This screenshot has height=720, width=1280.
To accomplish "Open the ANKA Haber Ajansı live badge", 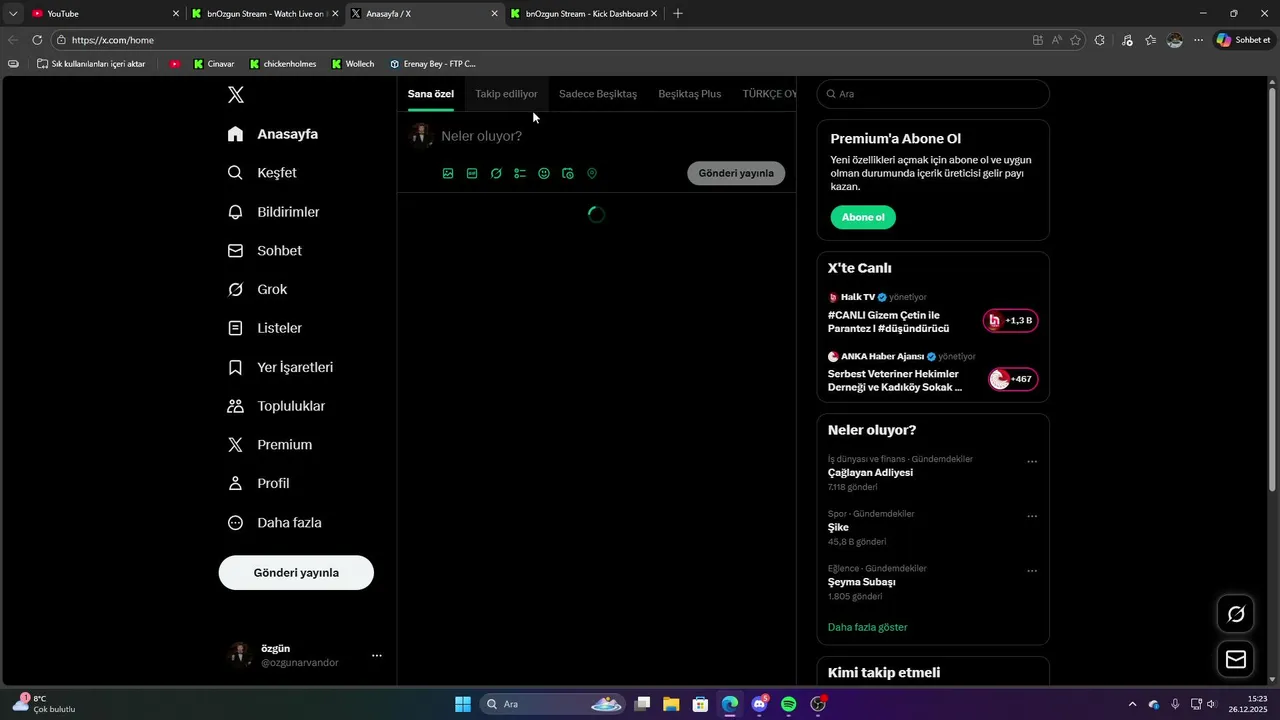I will pyautogui.click(x=1012, y=379).
